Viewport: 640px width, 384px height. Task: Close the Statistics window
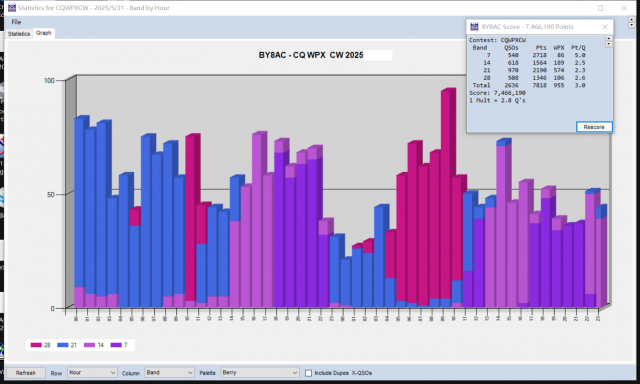point(624,8)
